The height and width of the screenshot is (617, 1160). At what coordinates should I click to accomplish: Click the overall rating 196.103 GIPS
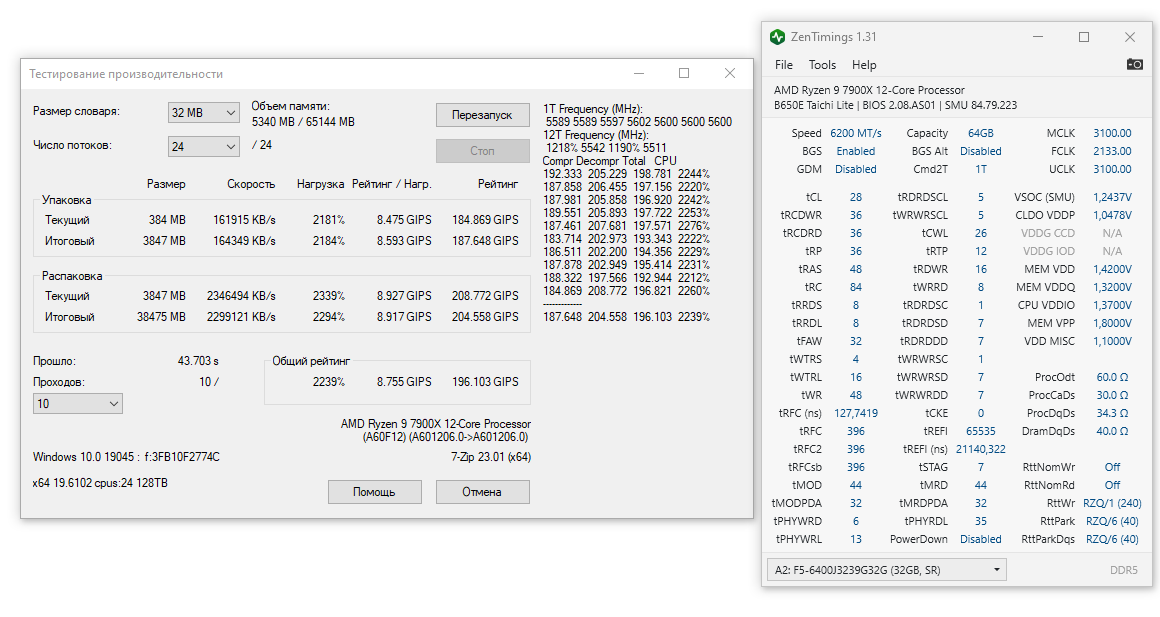pos(485,382)
